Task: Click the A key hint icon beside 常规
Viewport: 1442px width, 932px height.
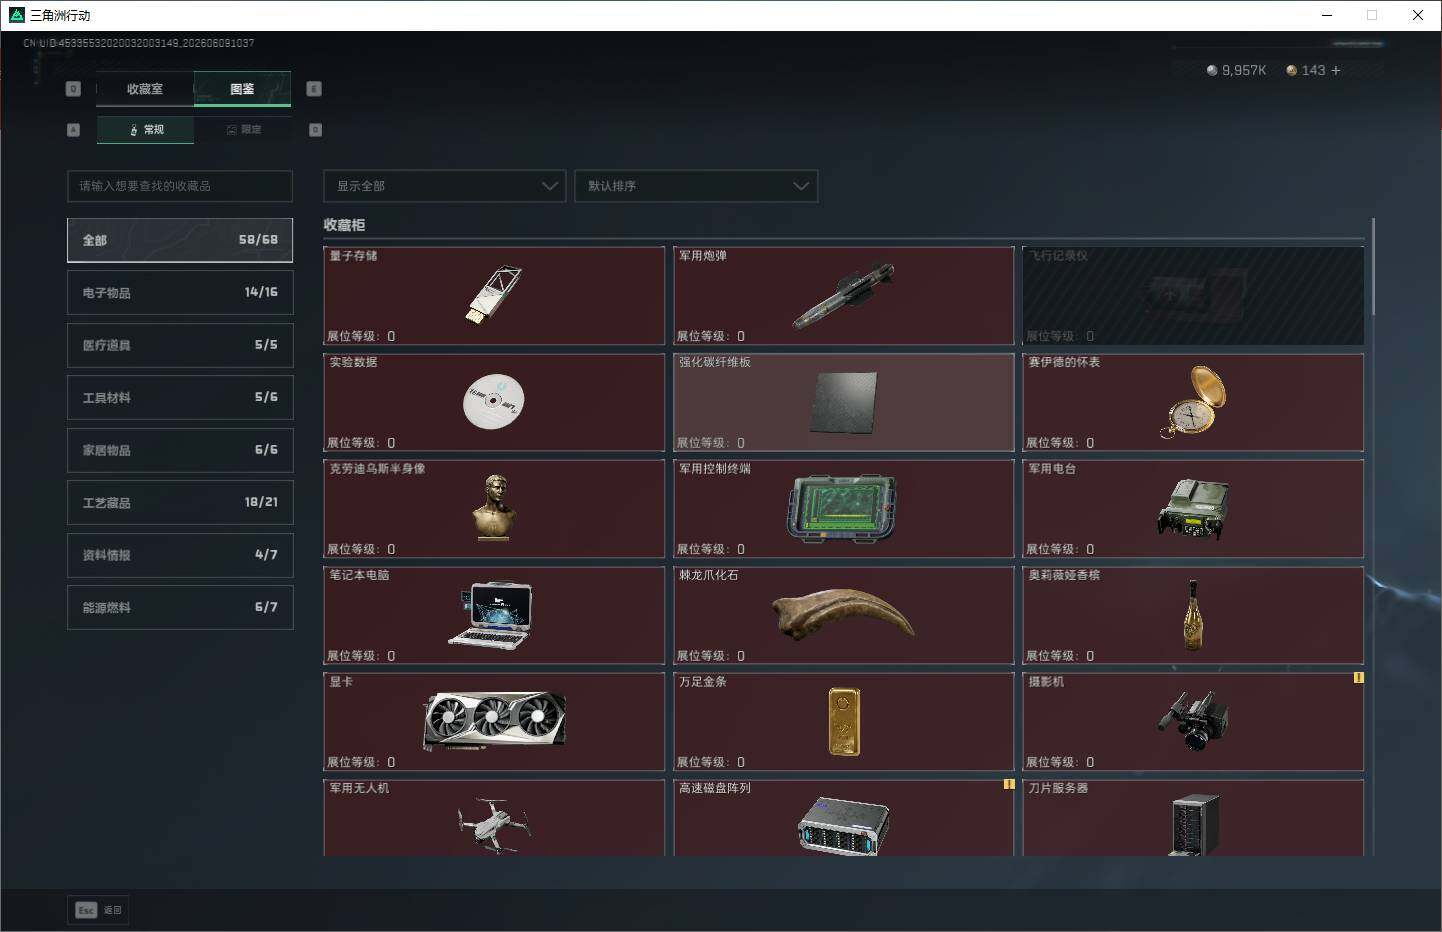Action: pyautogui.click(x=73, y=130)
